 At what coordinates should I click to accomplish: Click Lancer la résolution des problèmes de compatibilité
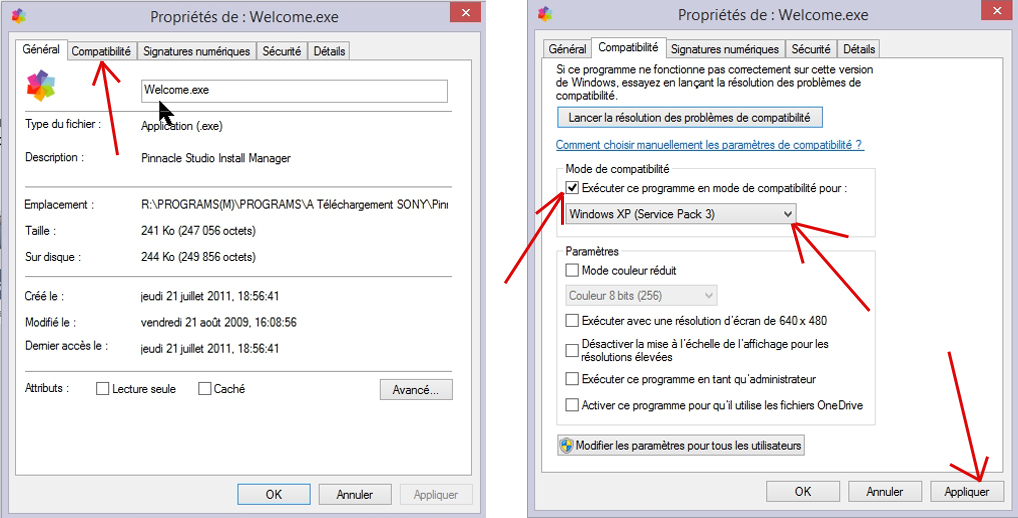[689, 117]
